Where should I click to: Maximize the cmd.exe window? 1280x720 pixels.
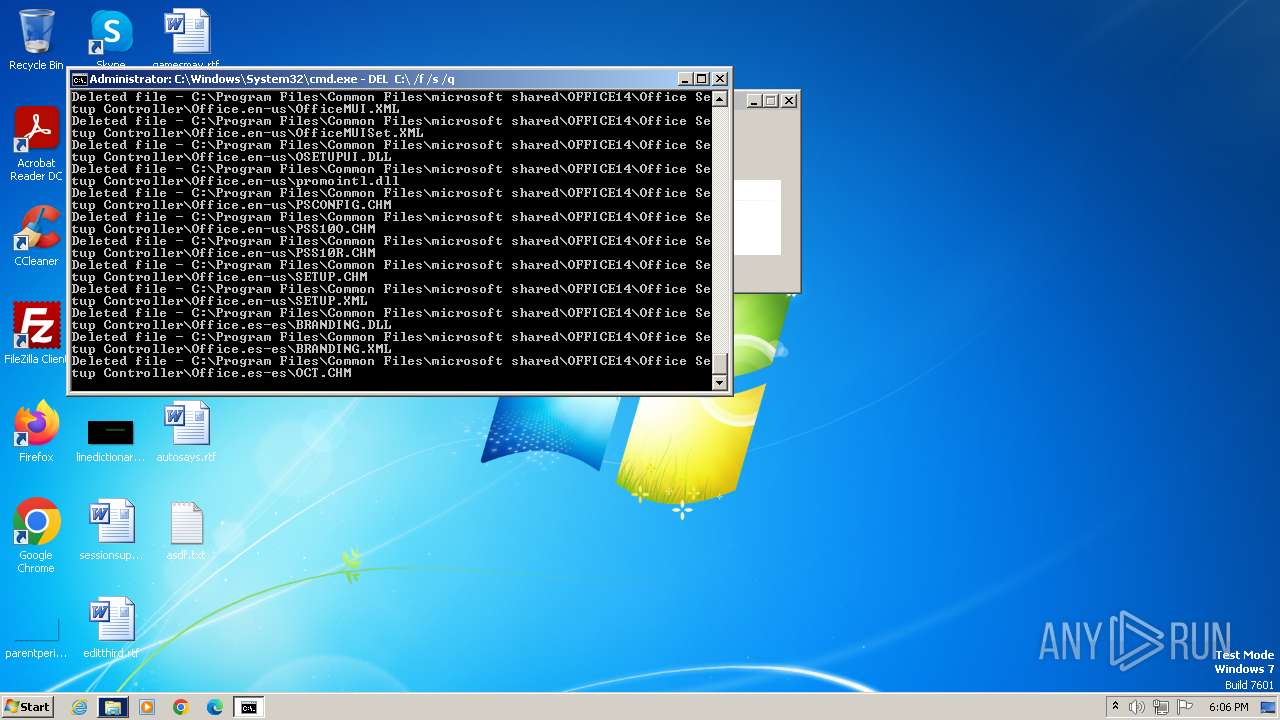(x=702, y=79)
